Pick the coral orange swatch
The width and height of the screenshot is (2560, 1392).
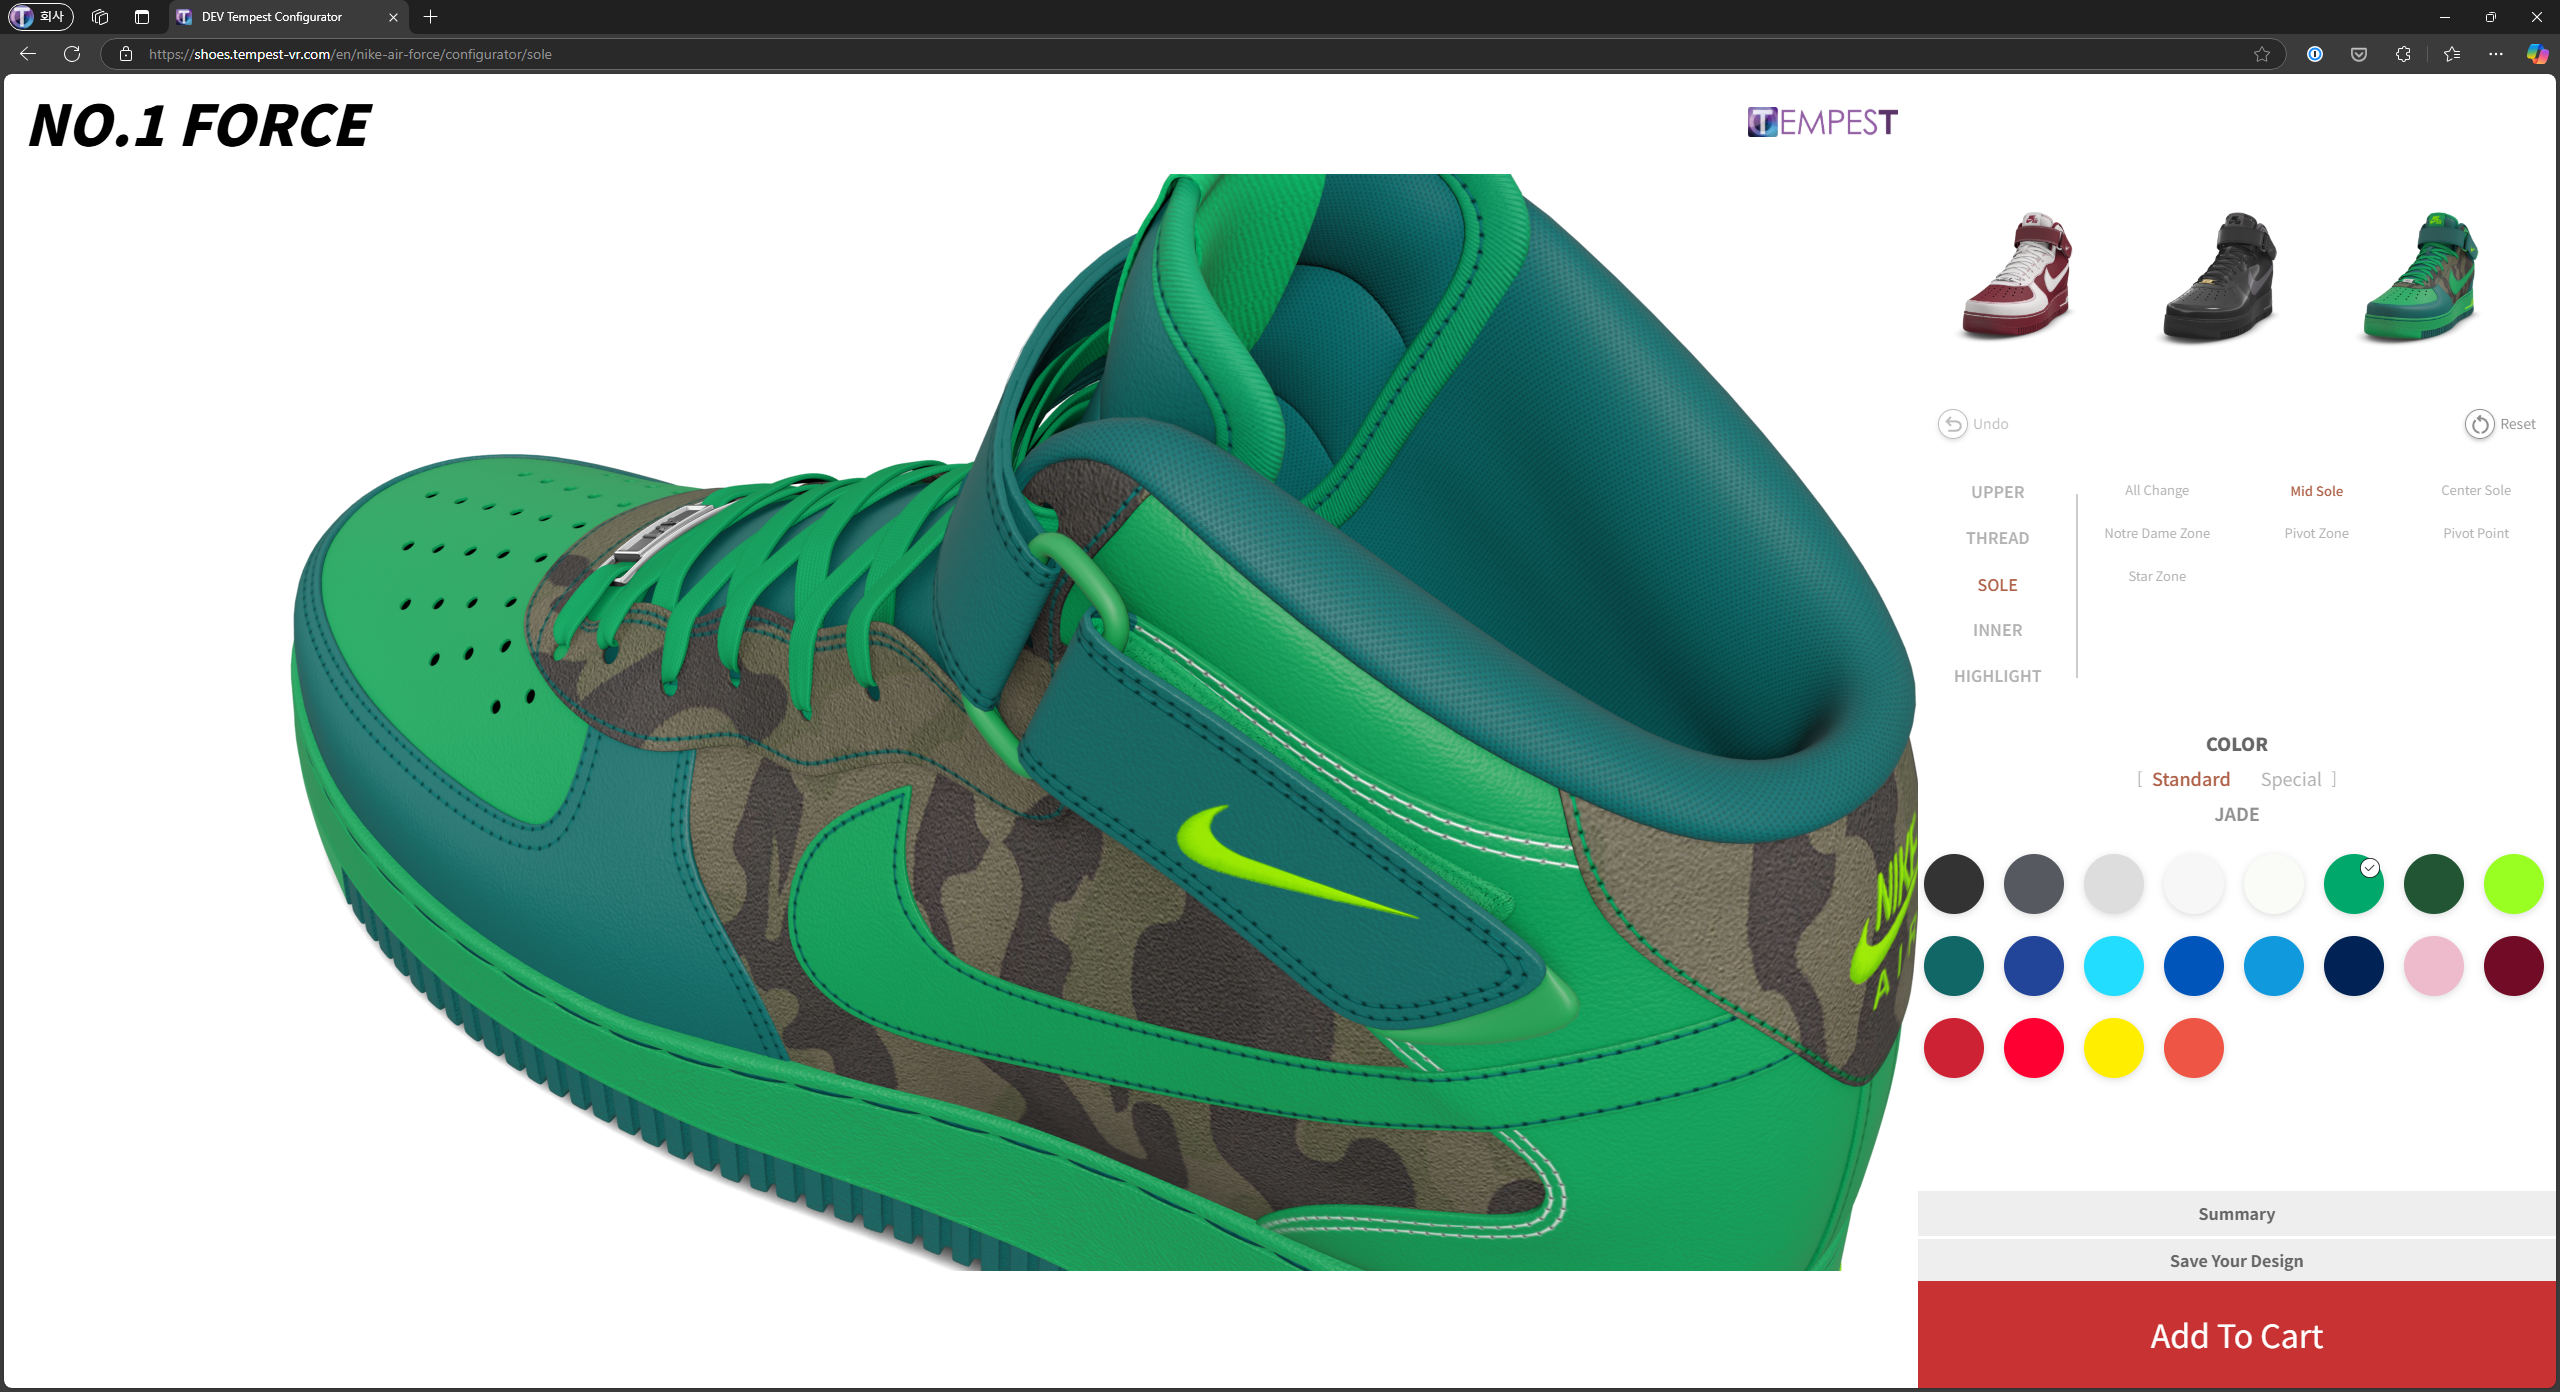point(2193,1048)
